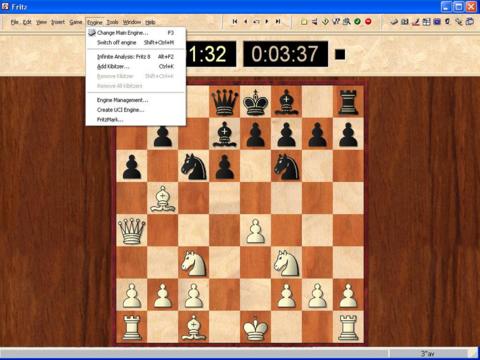
Task: Select the white queen on a4
Action: click(132, 231)
